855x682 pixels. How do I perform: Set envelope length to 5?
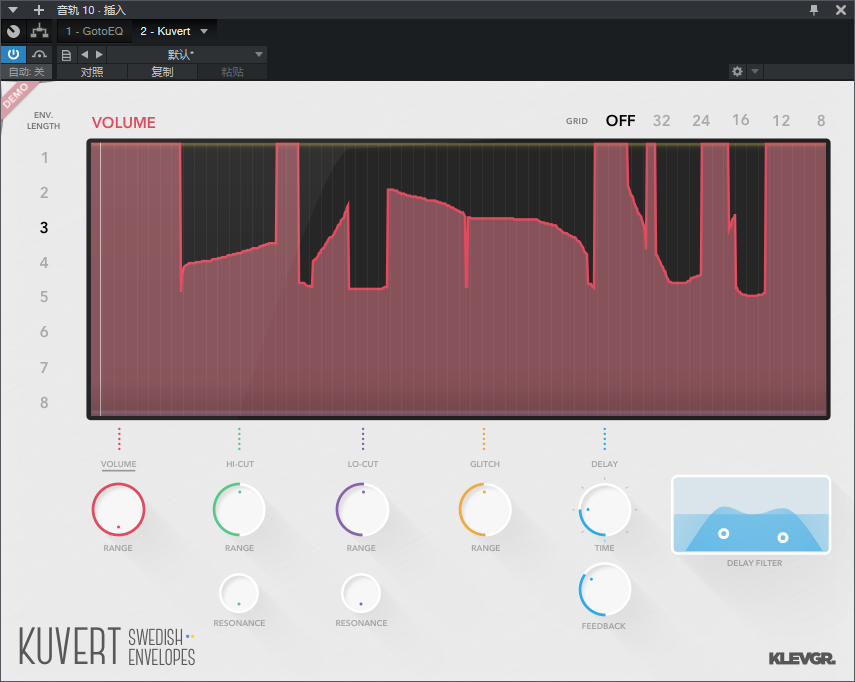(44, 297)
